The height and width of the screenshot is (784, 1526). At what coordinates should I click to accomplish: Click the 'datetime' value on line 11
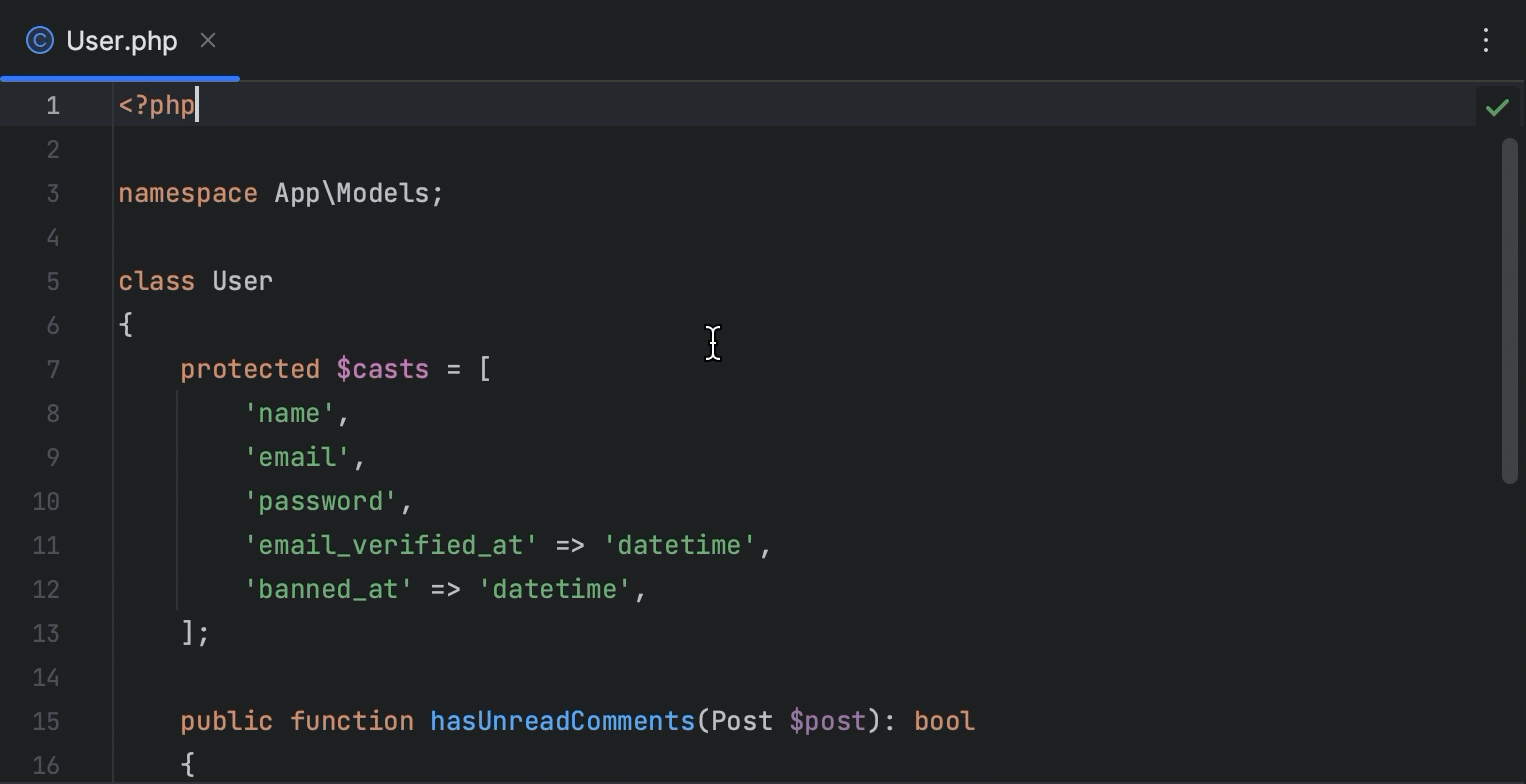tap(678, 545)
